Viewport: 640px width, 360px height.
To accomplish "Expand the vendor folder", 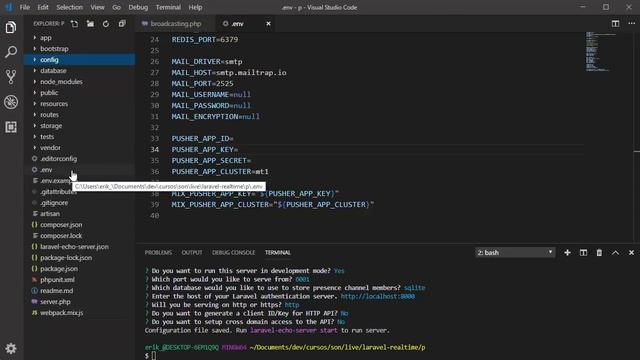I will click(x=80, y=148).
